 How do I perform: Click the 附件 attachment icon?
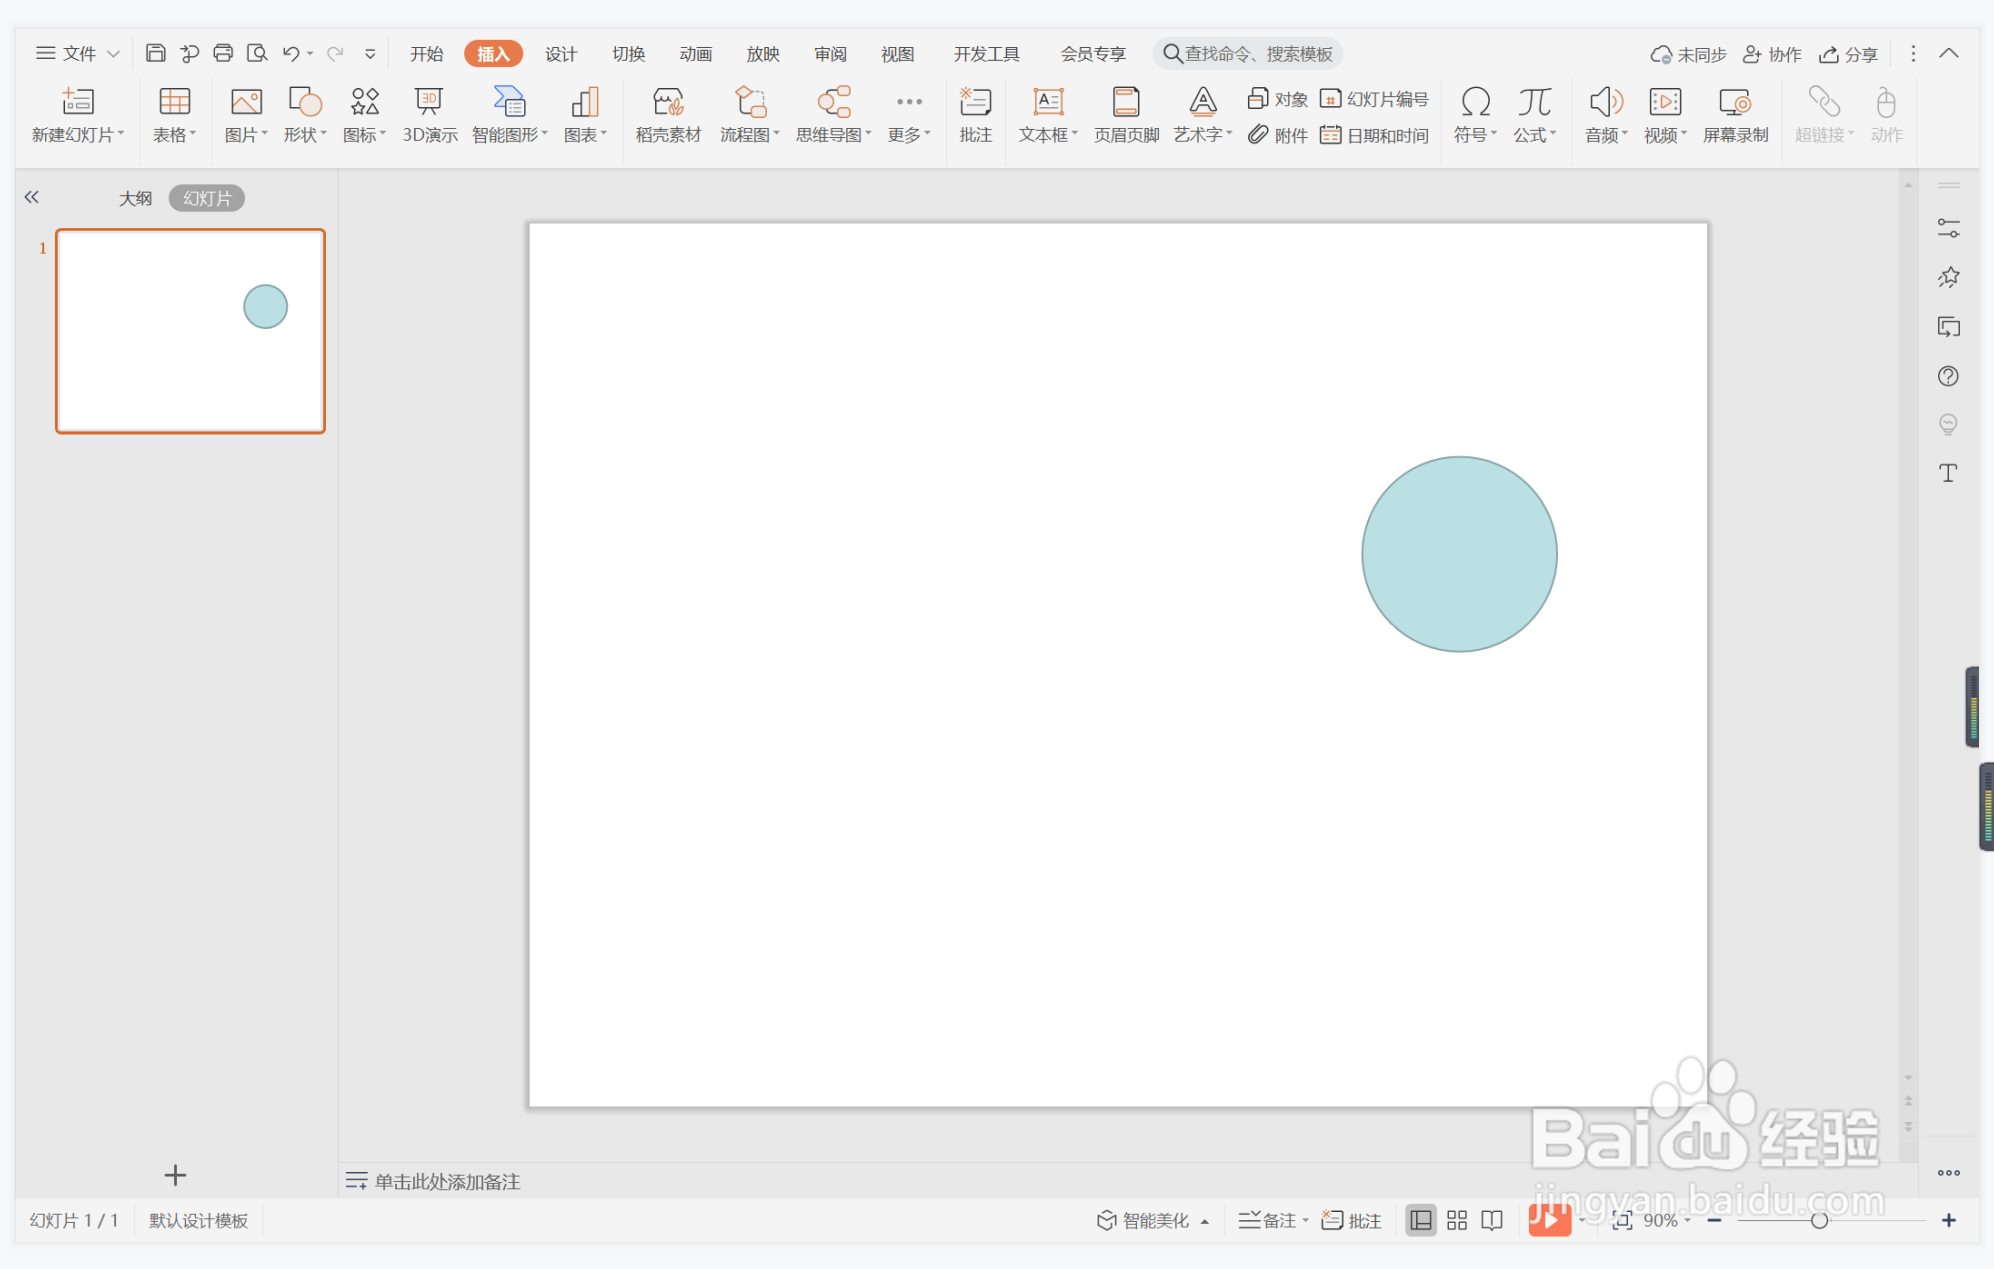tap(1278, 135)
